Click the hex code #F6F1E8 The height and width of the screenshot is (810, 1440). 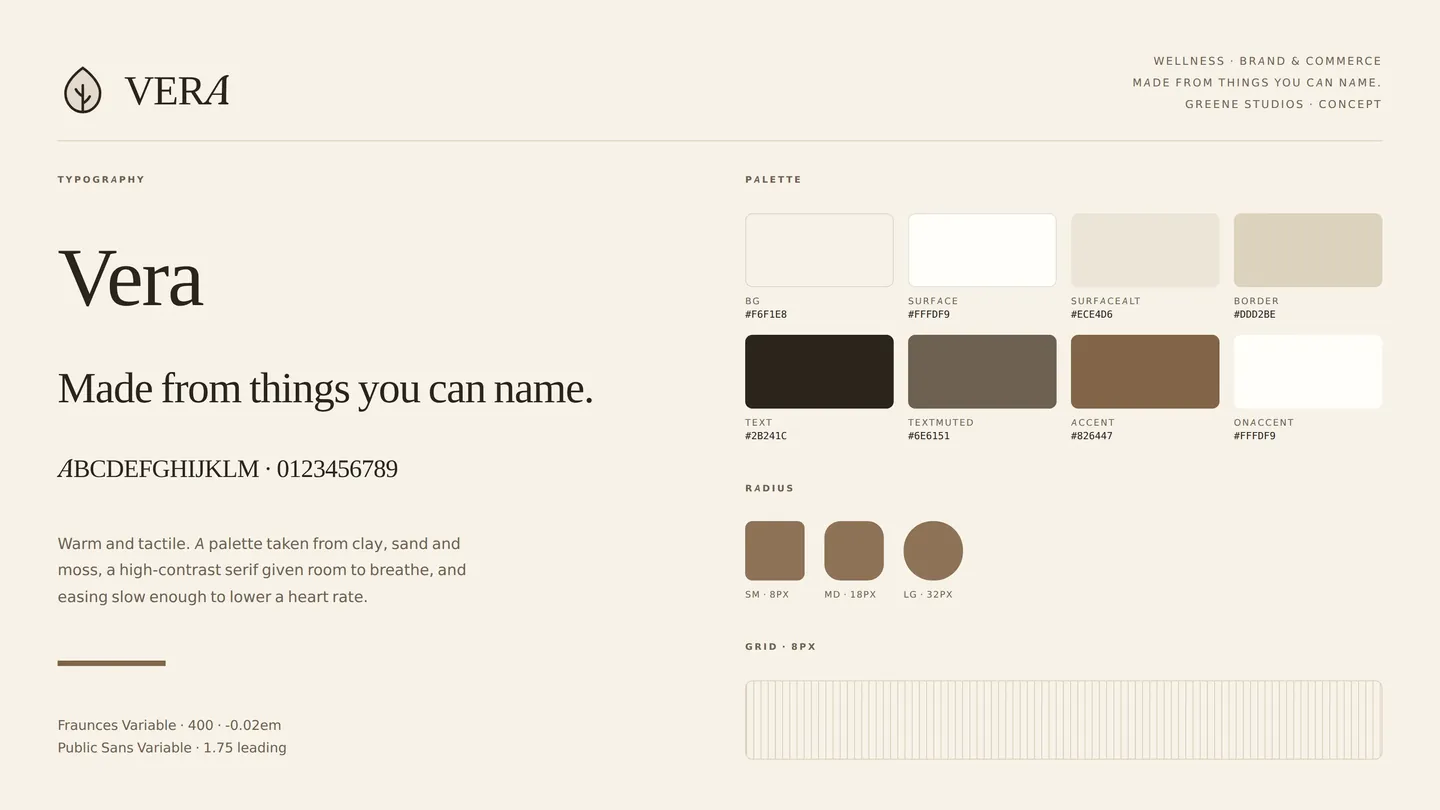pyautogui.click(x=766, y=315)
